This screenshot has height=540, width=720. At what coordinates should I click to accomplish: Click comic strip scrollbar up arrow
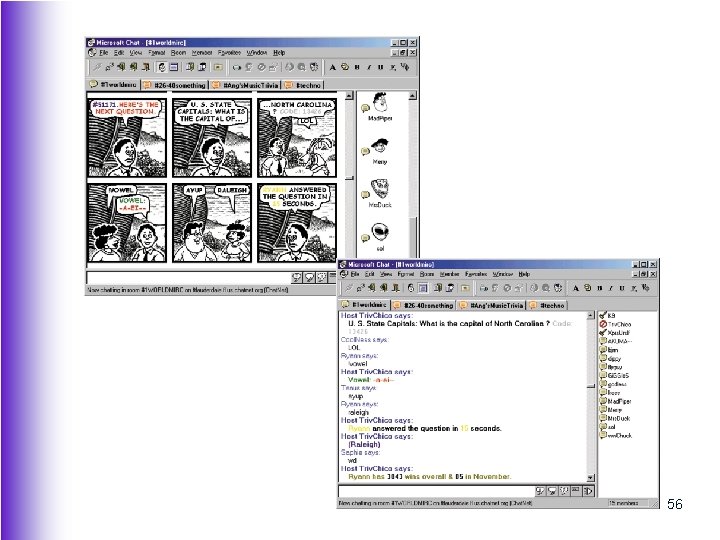349,96
